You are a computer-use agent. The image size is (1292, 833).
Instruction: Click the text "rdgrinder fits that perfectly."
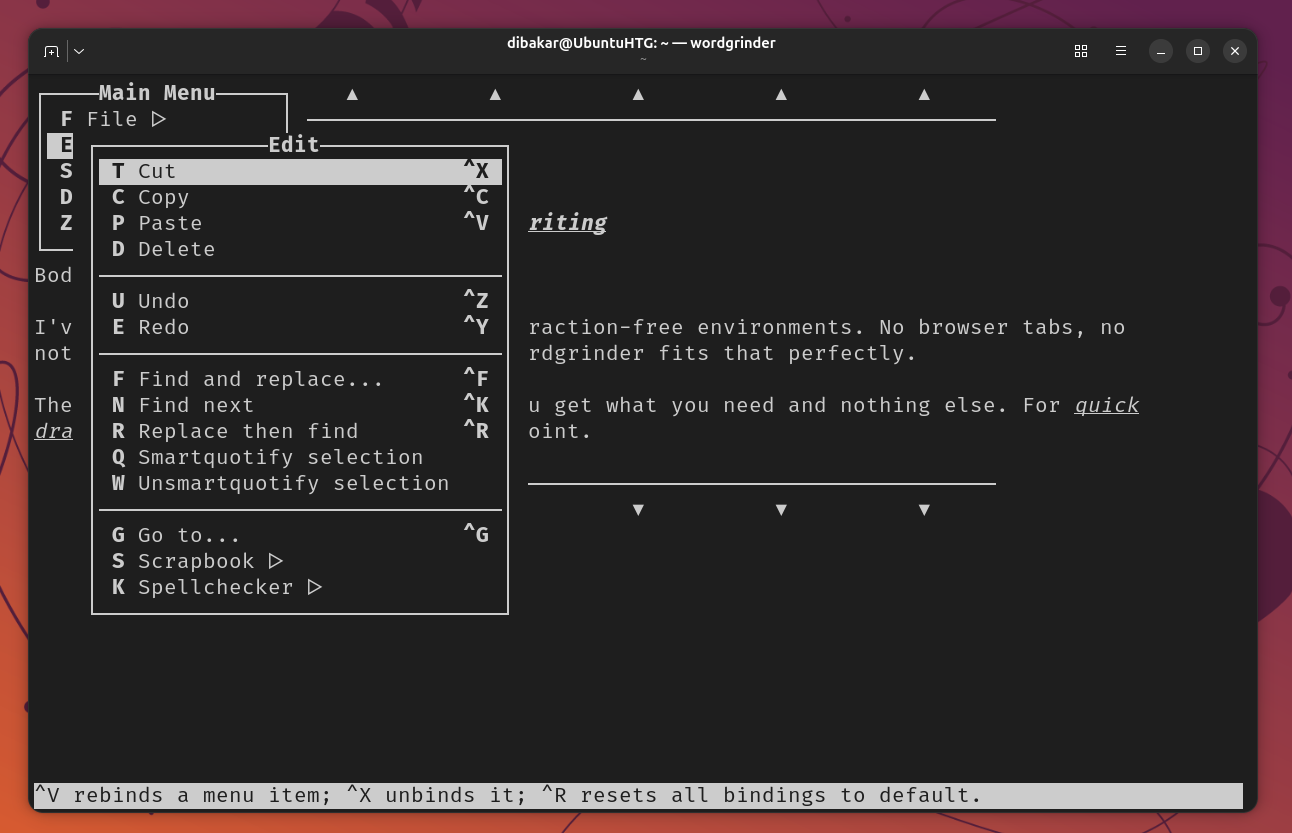tap(722, 353)
